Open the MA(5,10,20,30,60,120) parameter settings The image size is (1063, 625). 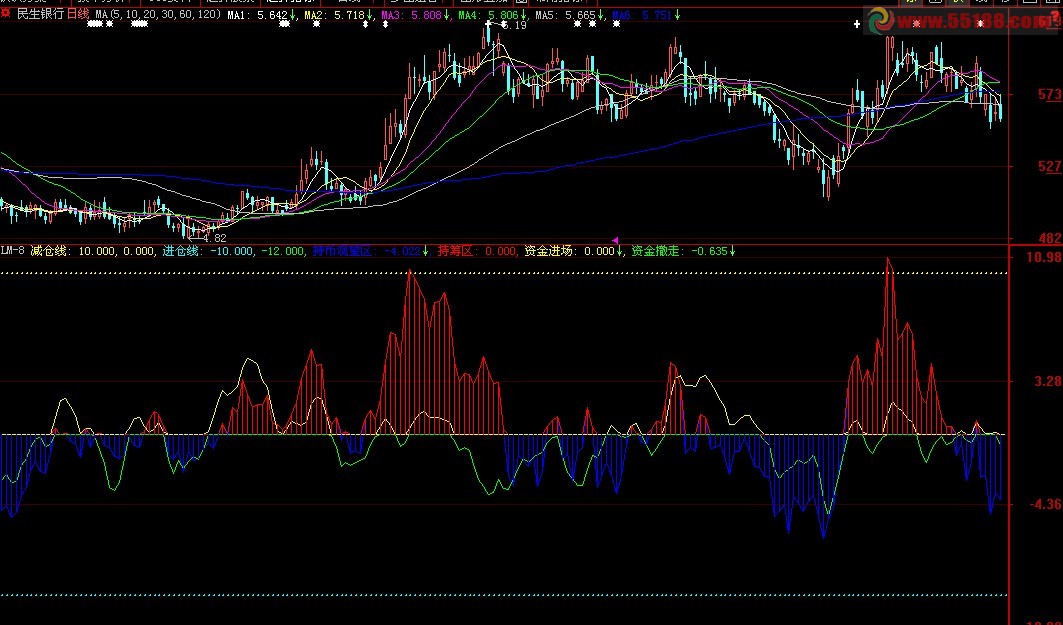(x=158, y=15)
